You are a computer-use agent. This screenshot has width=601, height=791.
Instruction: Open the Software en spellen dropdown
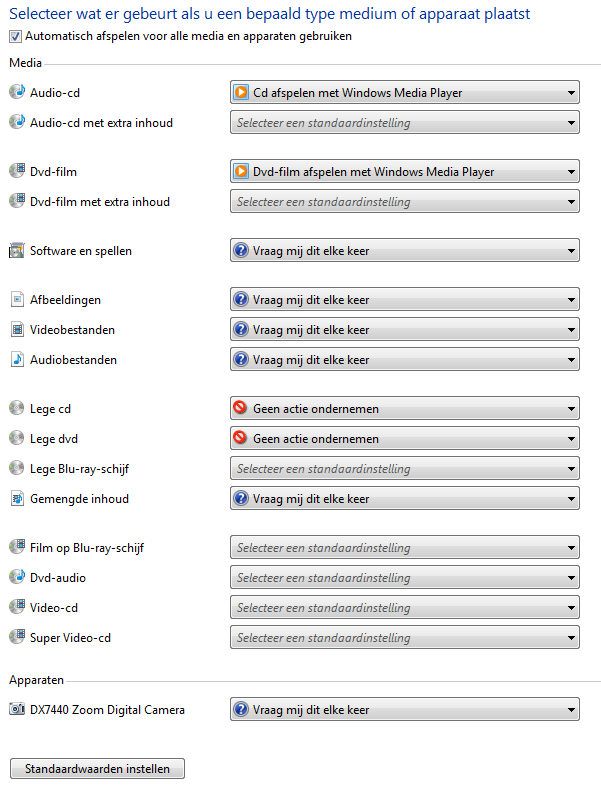coord(405,250)
